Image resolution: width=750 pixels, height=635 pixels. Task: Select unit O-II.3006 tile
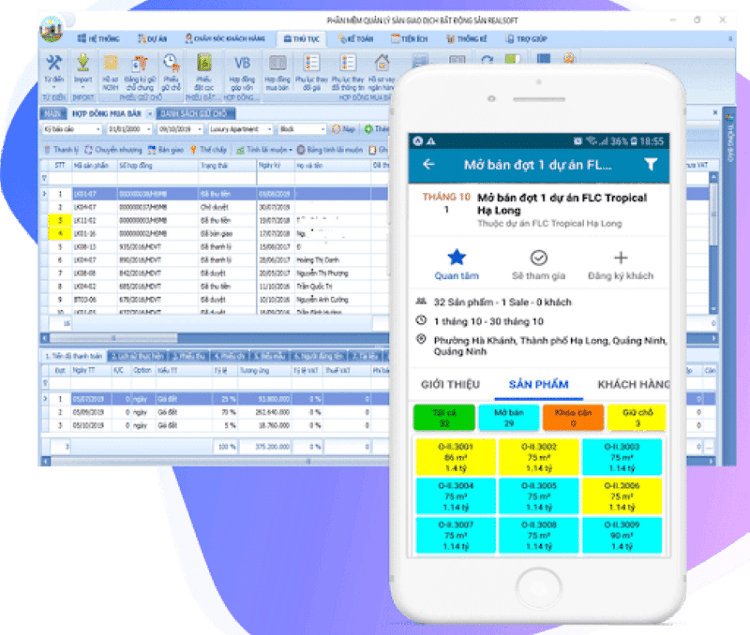621,496
